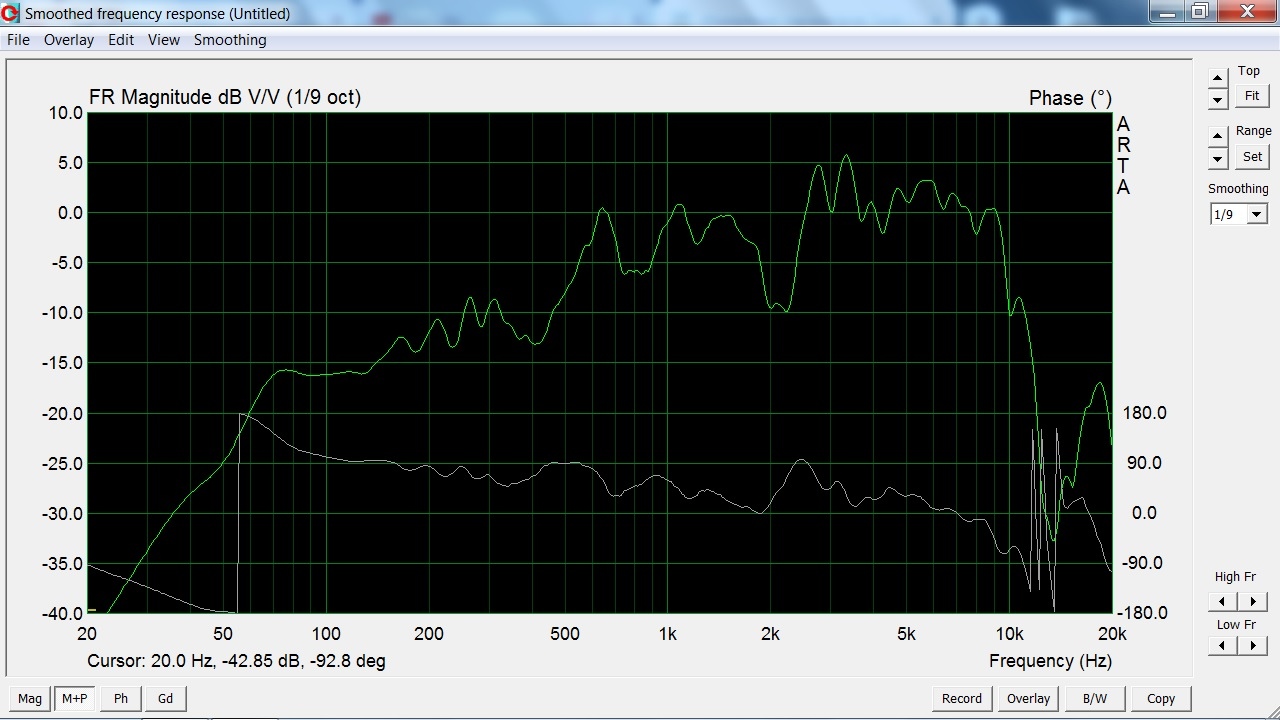Open the Smoothing menu
Screen dimensions: 1280x720
coord(230,40)
